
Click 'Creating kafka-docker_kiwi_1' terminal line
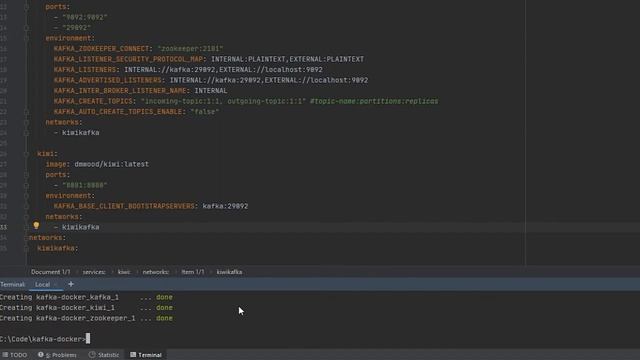click(57, 308)
